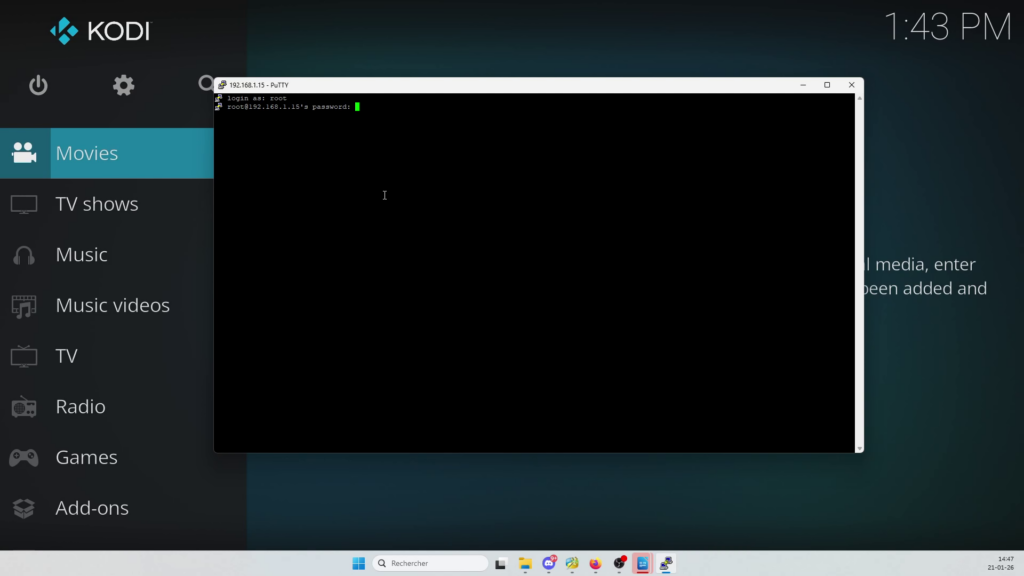Open PuTTY system menu icon in title bar
Image resolution: width=1024 pixels, height=576 pixels.
click(222, 85)
